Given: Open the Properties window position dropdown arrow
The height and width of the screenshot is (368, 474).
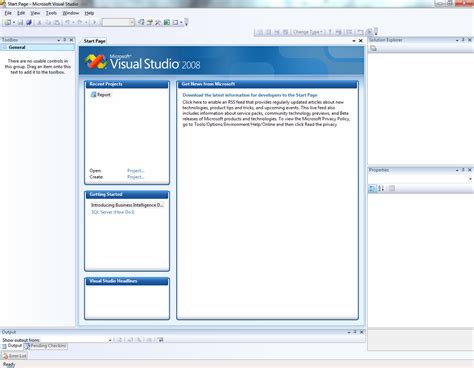Looking at the screenshot, I should (457, 170).
